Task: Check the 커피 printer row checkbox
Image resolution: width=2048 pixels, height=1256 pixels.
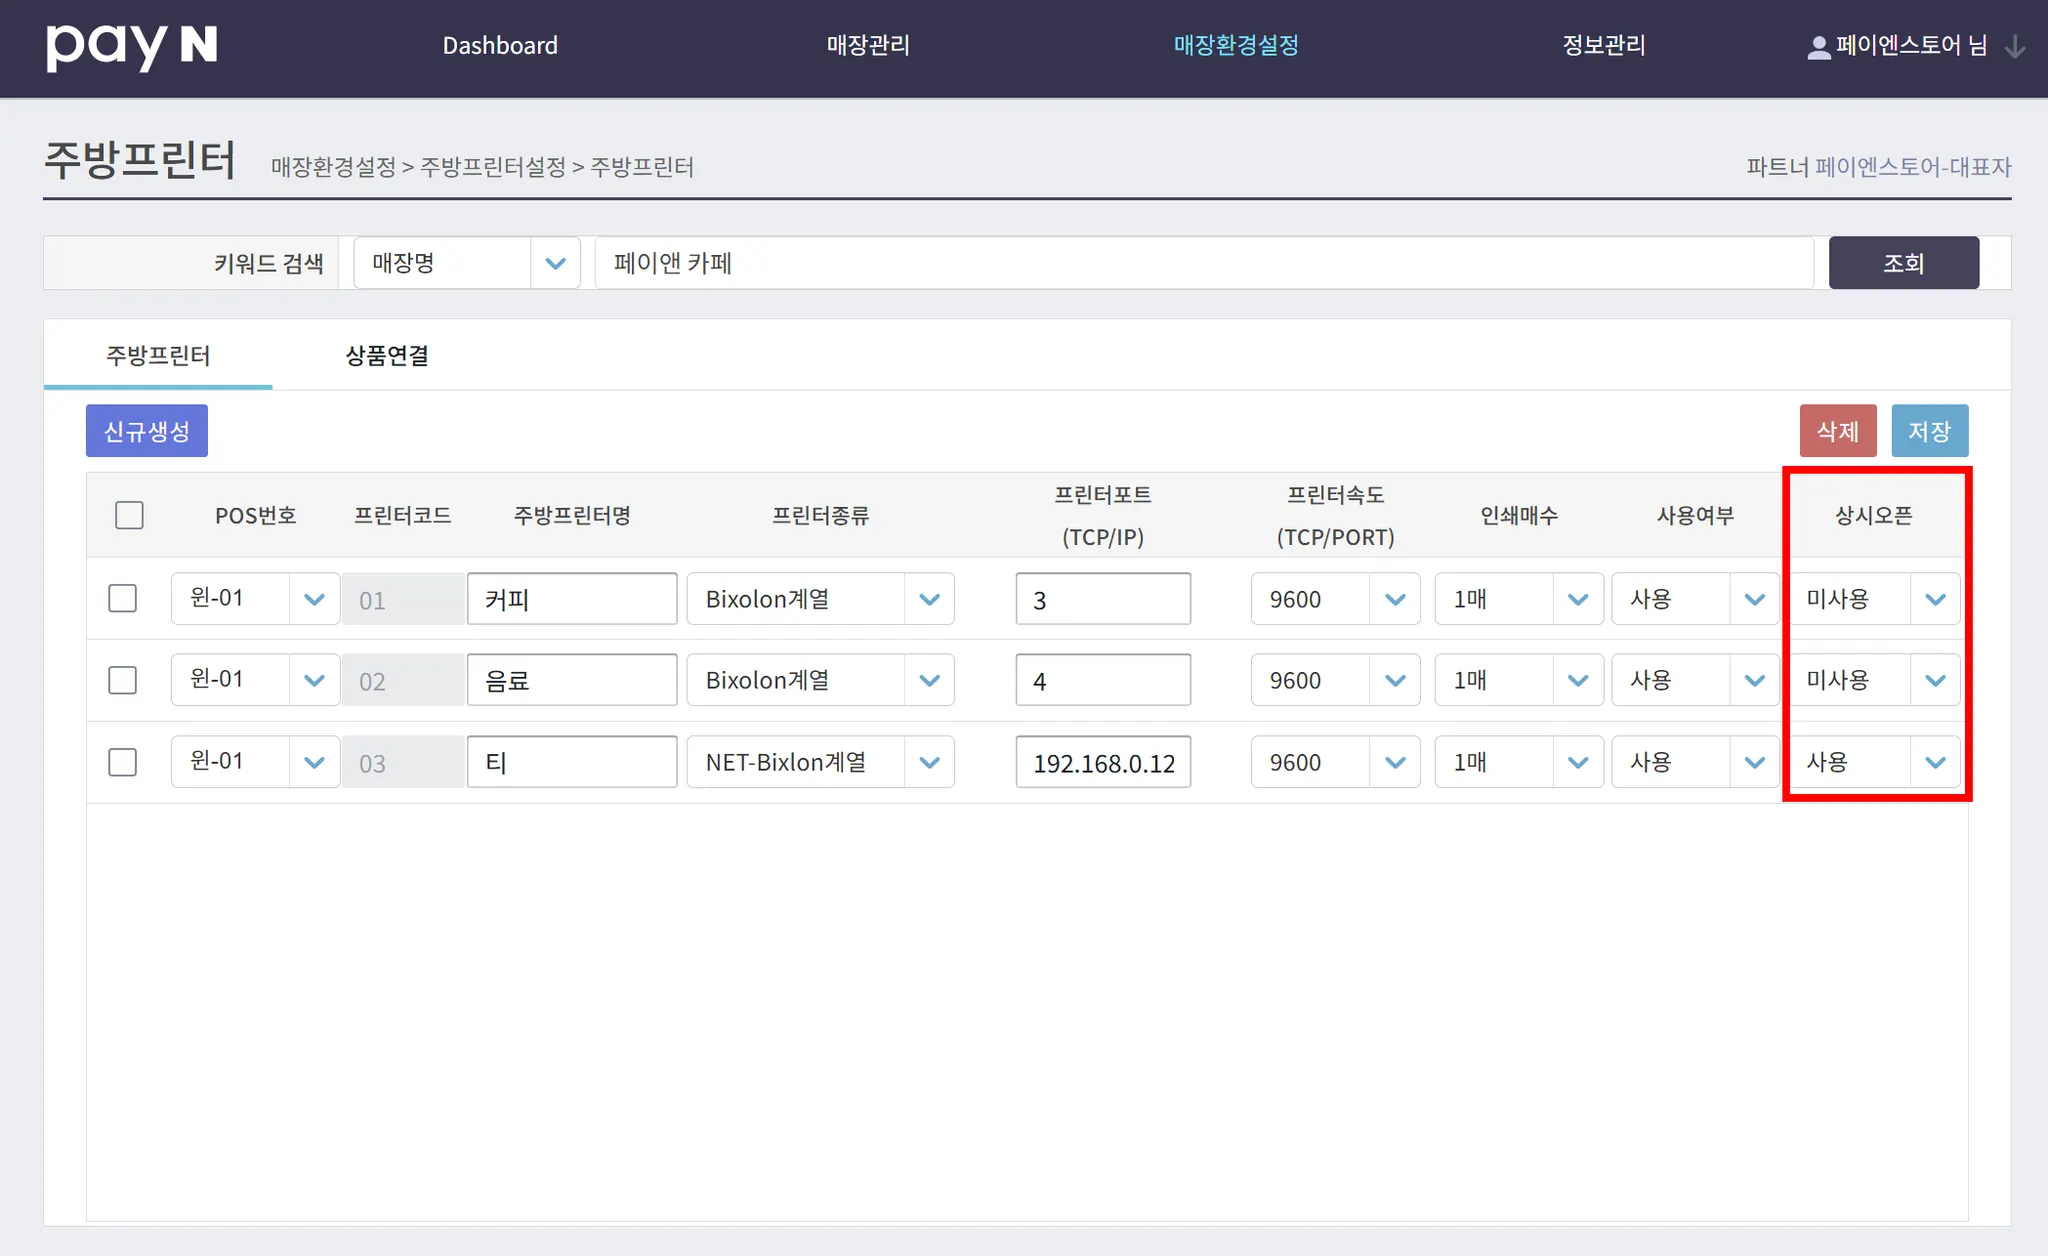Action: pyautogui.click(x=123, y=599)
